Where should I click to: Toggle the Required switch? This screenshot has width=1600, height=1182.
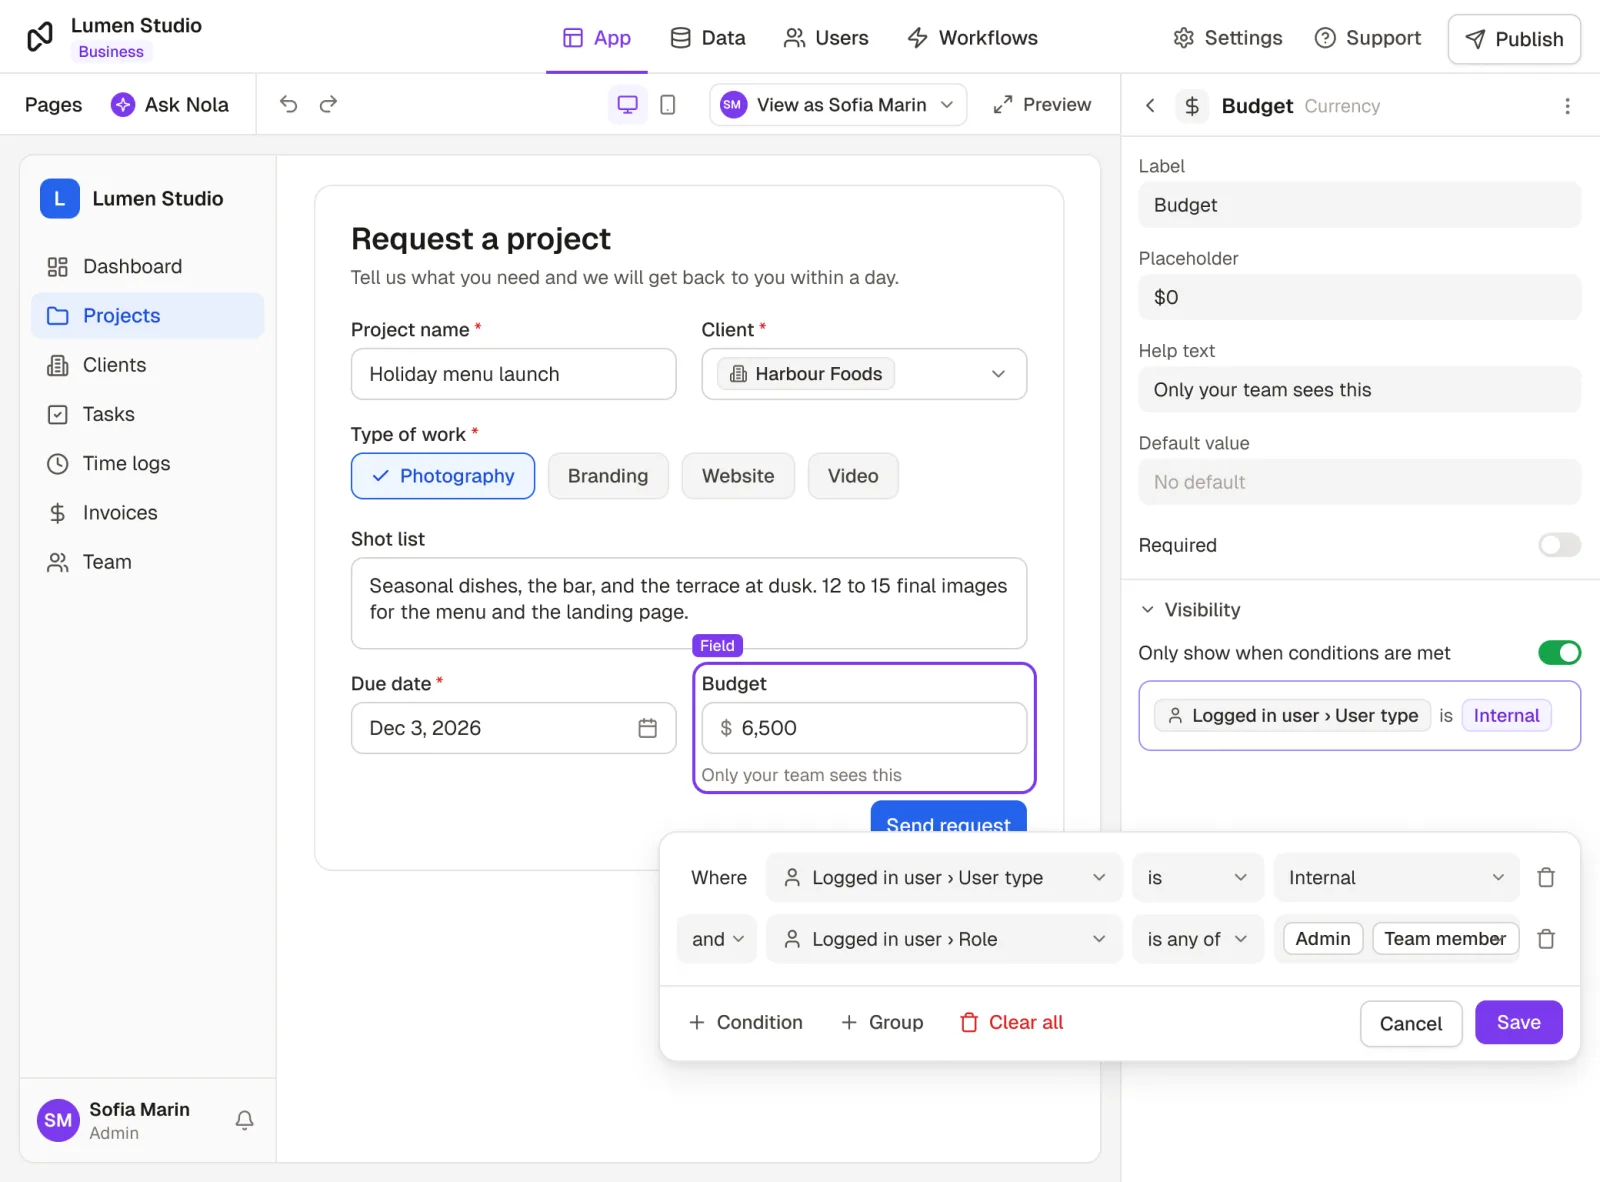(x=1559, y=545)
